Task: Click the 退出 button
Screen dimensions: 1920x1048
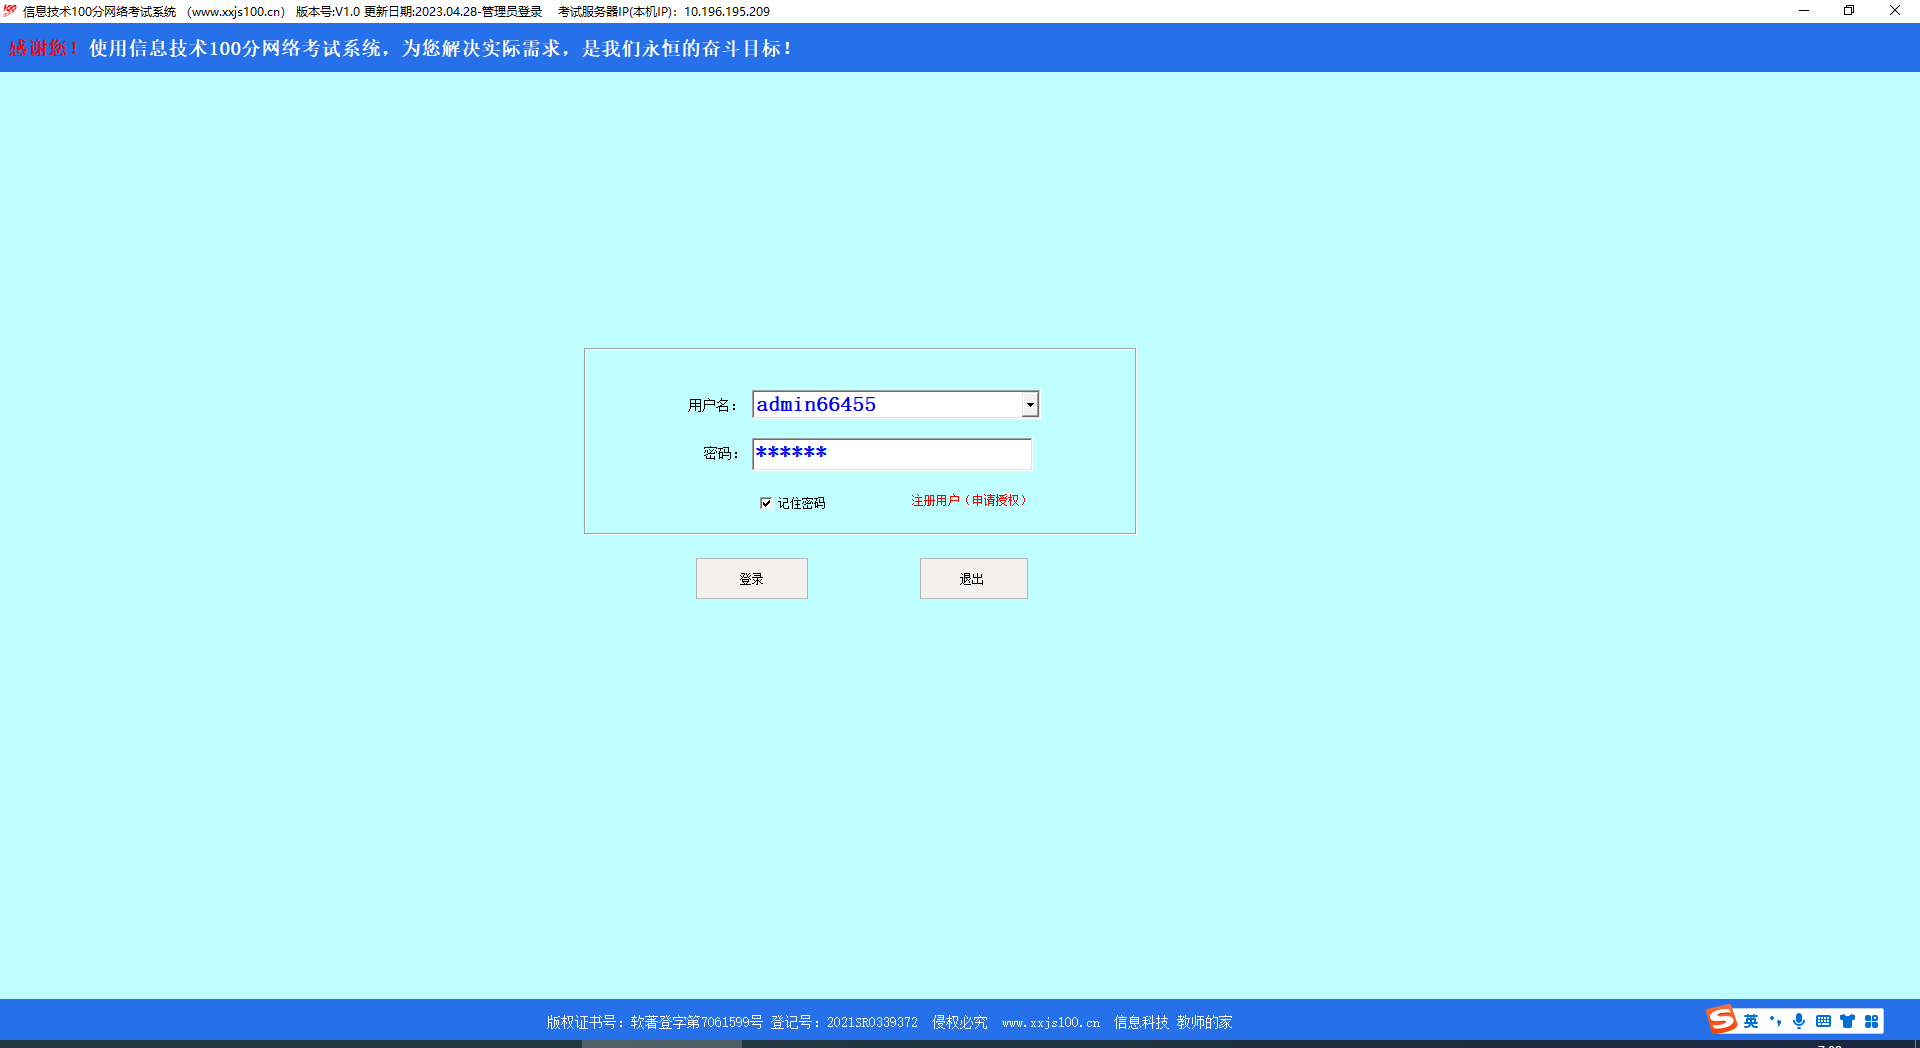Action: 974,579
